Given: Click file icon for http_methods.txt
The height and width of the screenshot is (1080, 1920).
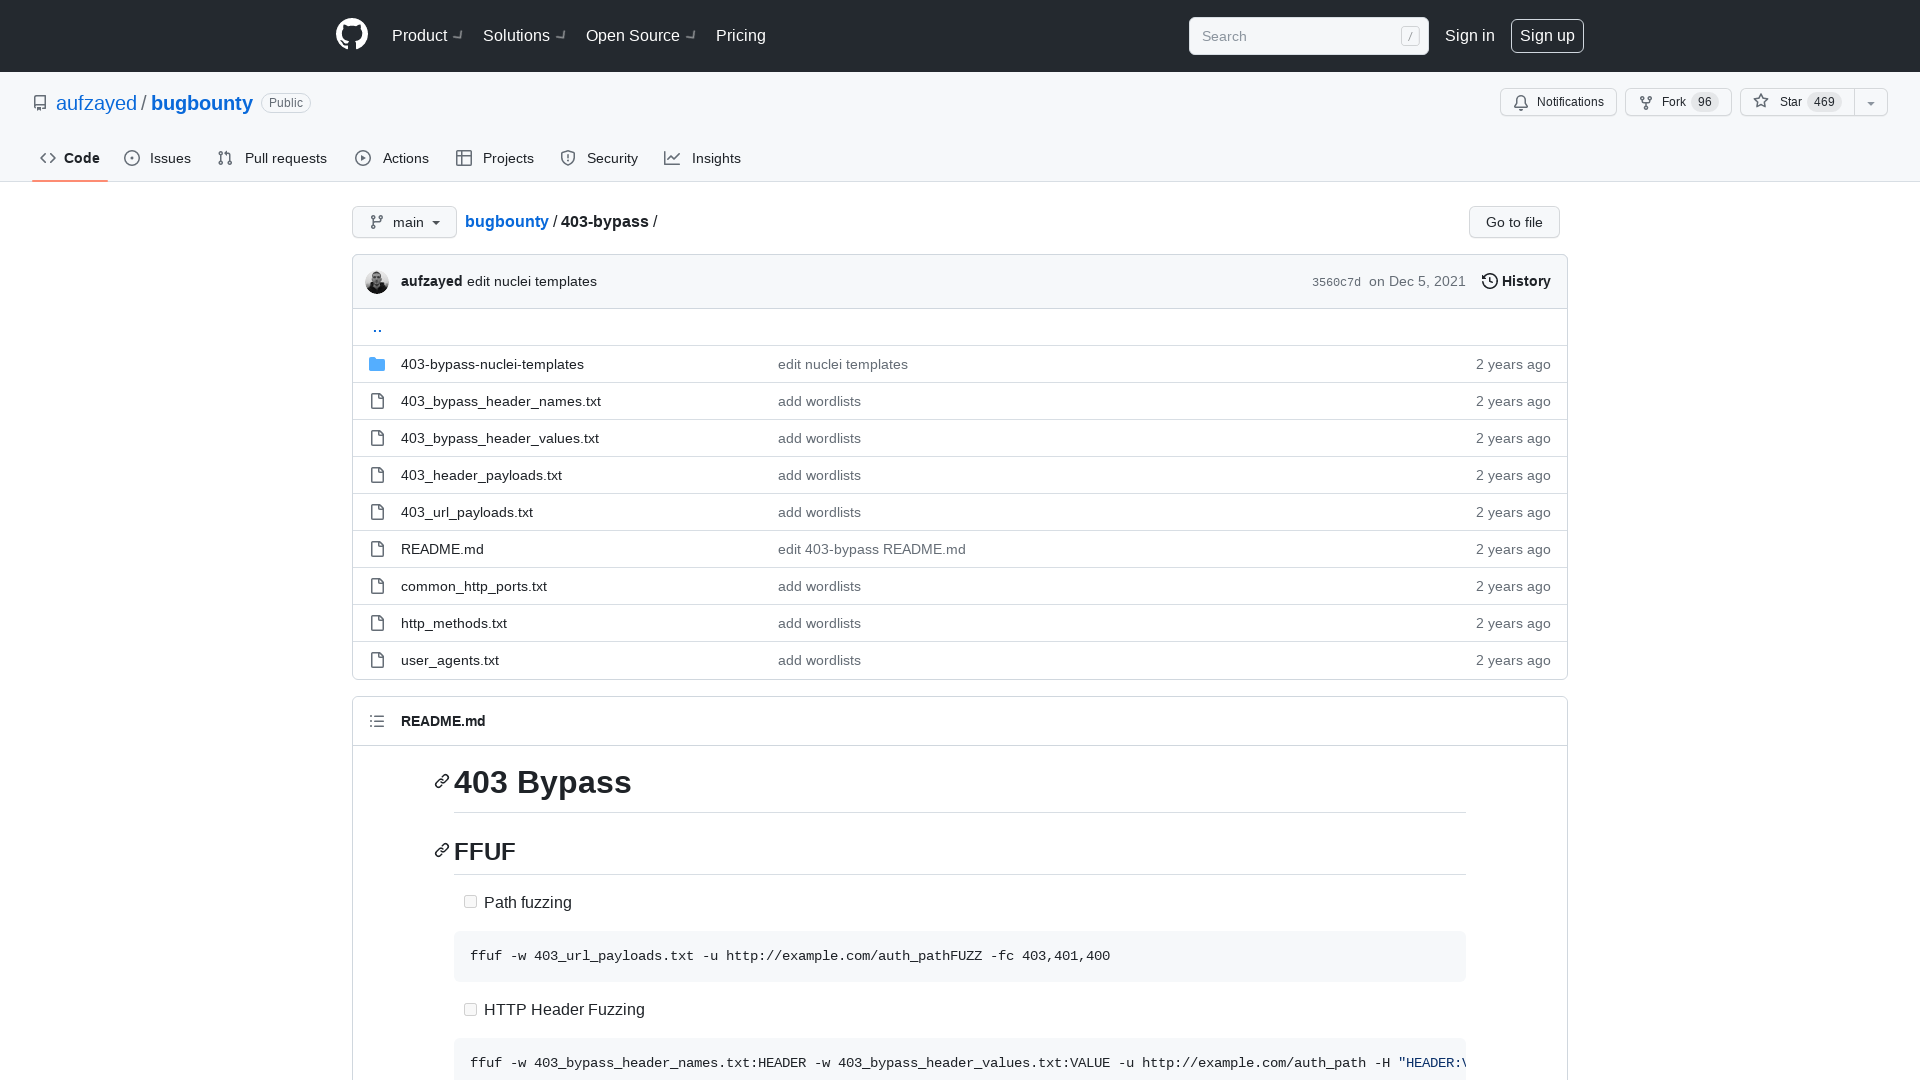Looking at the screenshot, I should pos(377,623).
